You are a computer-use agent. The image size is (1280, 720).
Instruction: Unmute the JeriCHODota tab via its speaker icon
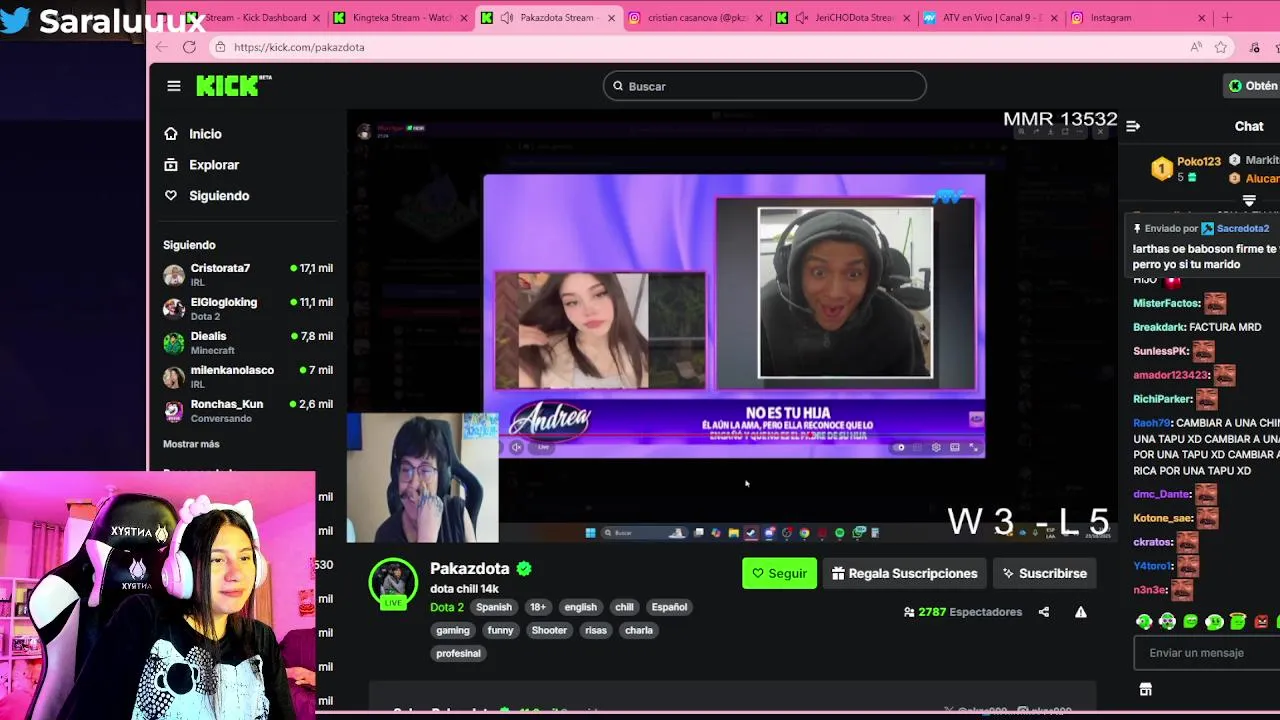tap(802, 18)
